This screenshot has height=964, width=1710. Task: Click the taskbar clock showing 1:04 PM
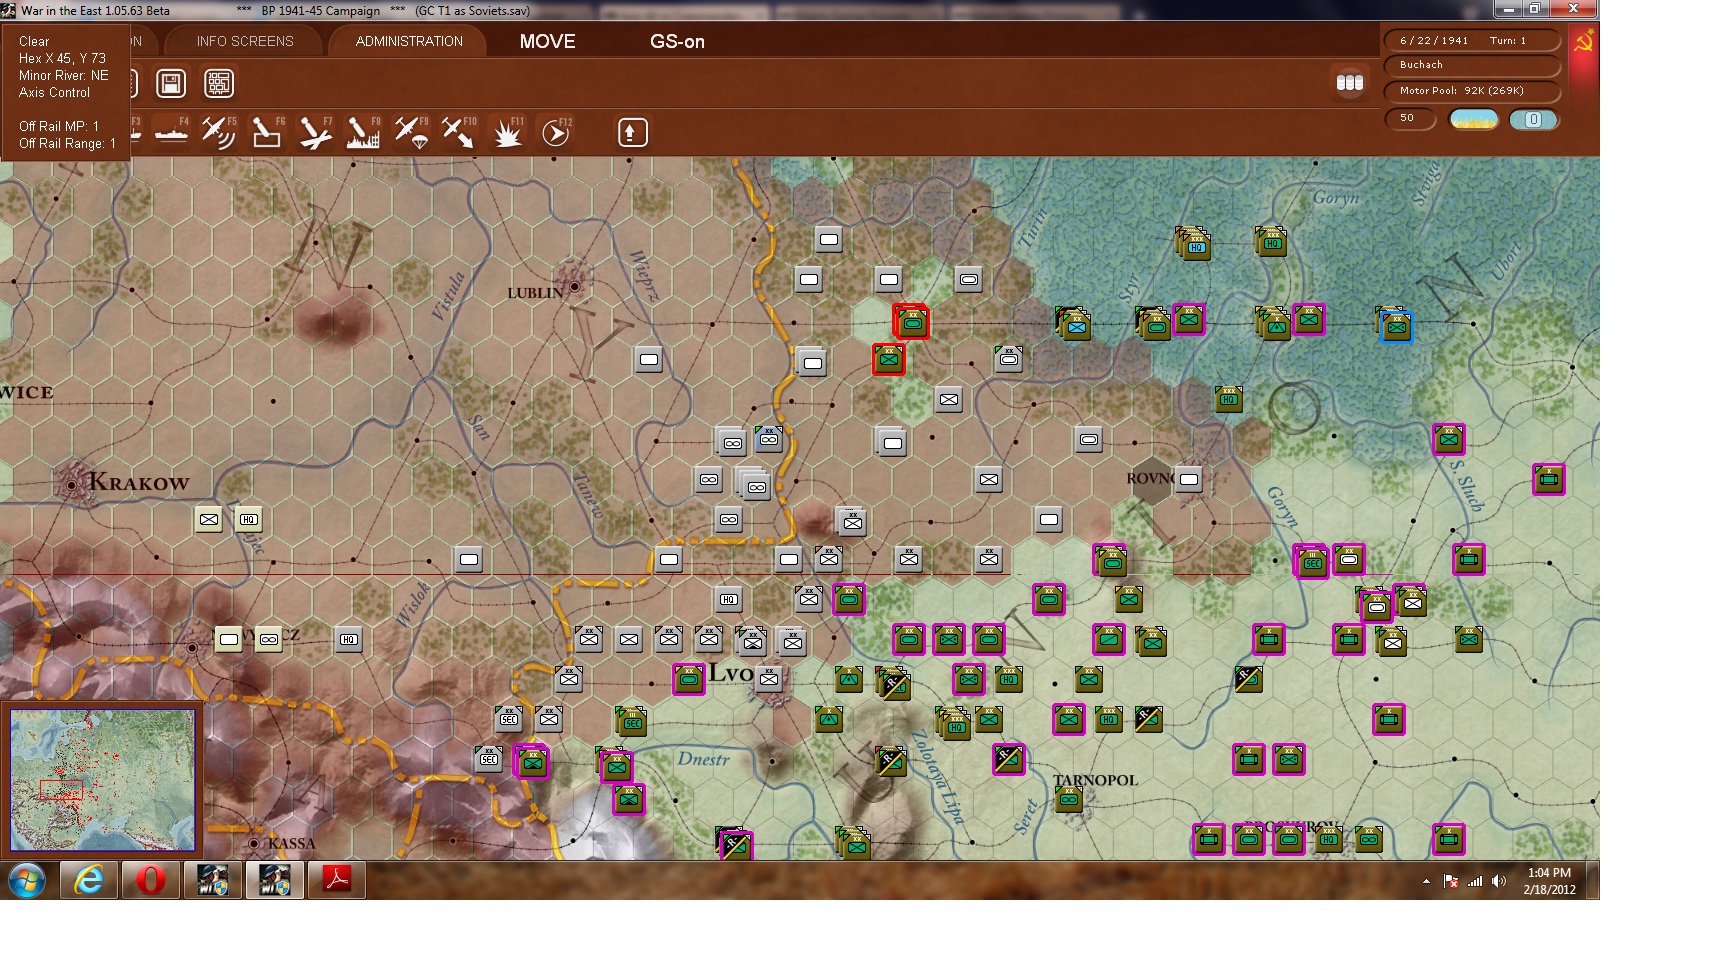(x=1549, y=881)
